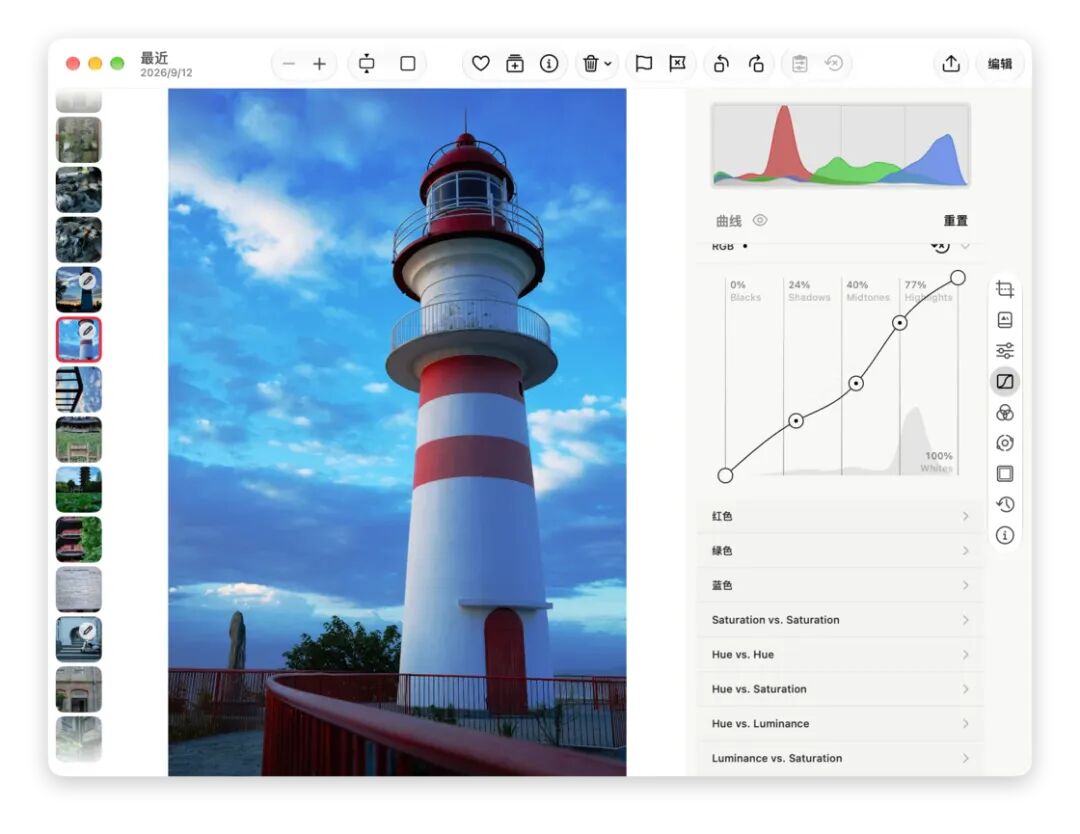This screenshot has height=834, width=1080.
Task: Click the fit-to-window icon in toolbar
Action: click(366, 64)
